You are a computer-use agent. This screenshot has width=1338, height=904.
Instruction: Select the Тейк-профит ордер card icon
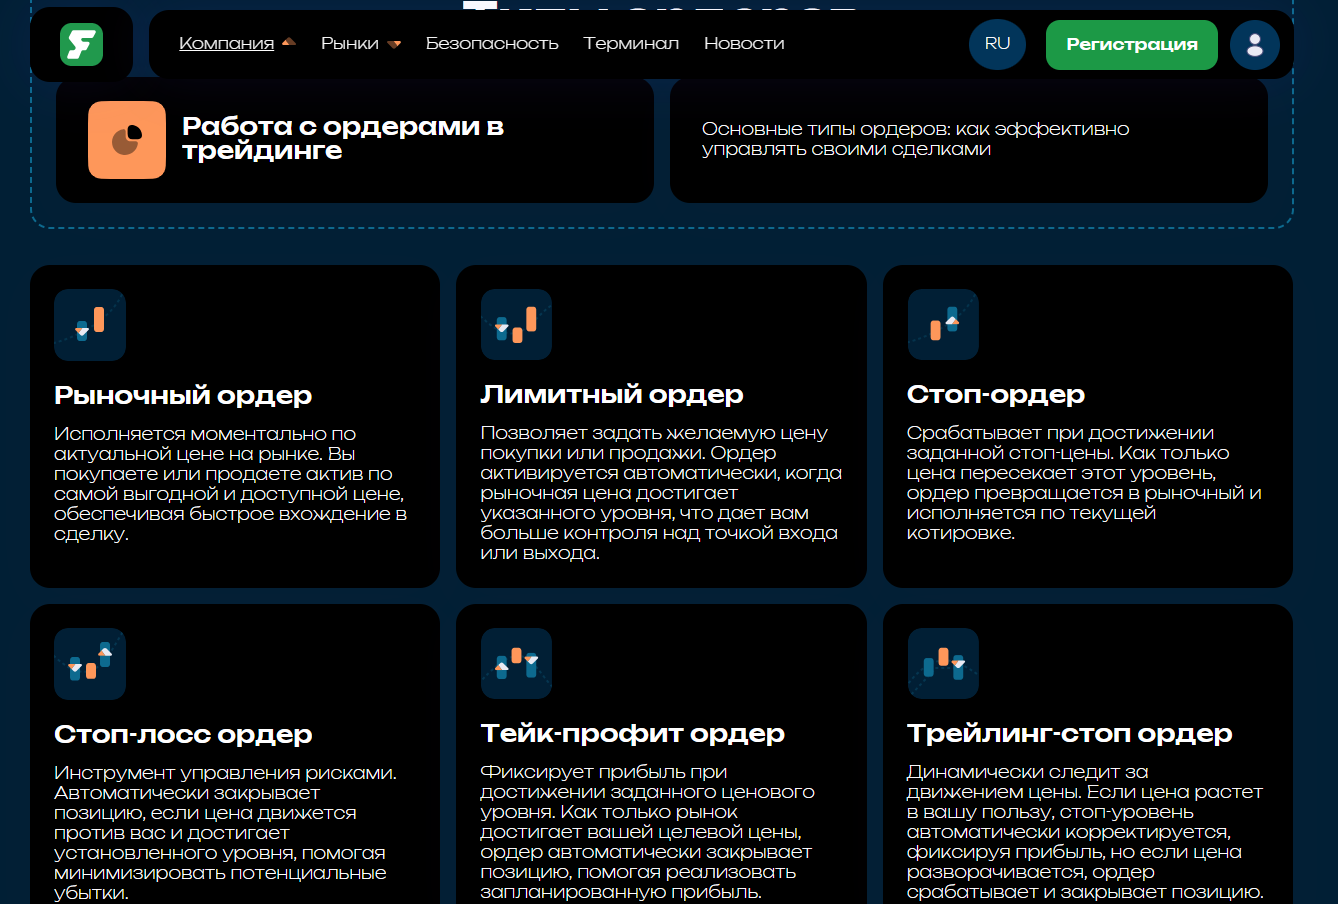pyautogui.click(x=516, y=663)
